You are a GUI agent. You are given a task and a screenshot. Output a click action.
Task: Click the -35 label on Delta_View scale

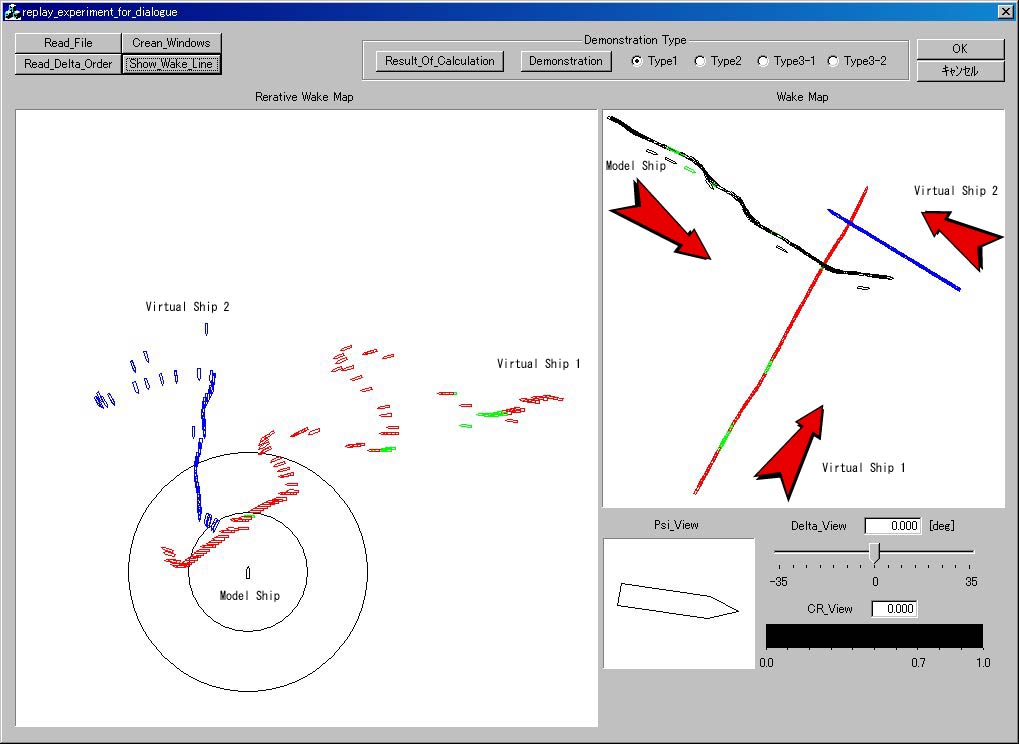click(779, 582)
